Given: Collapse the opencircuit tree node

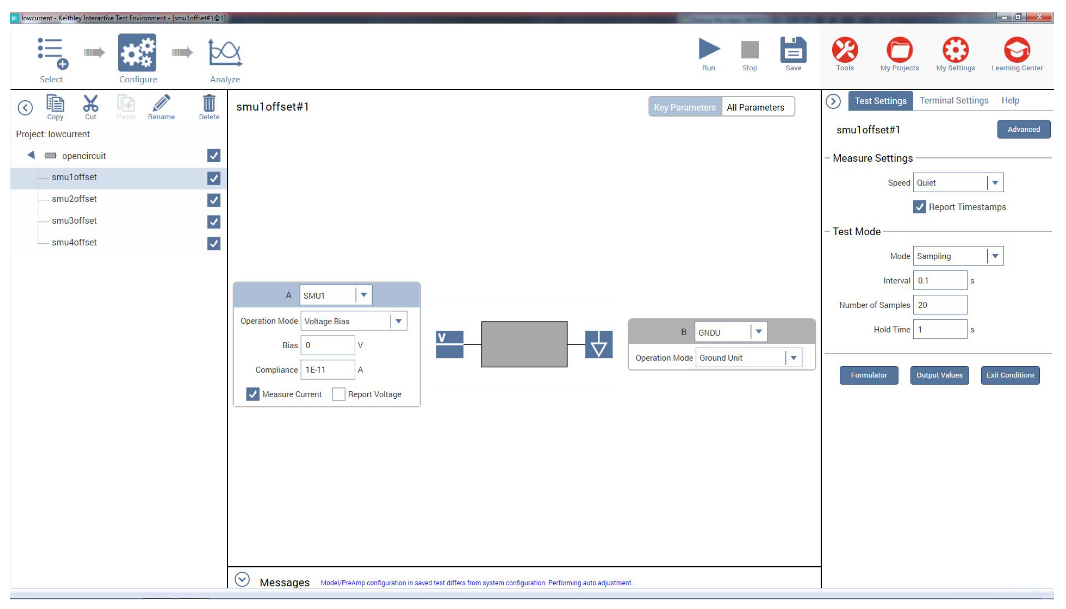Looking at the screenshot, I should (x=31, y=156).
